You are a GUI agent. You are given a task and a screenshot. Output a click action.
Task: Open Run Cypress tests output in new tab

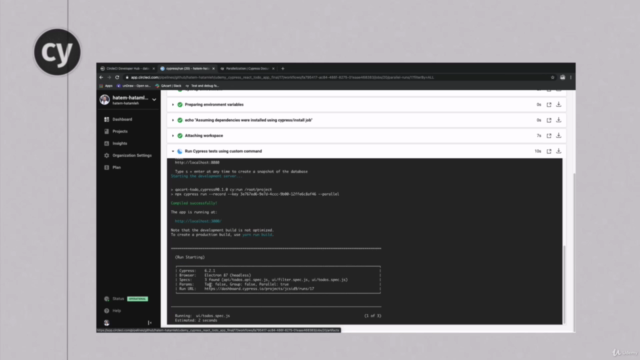(549, 151)
